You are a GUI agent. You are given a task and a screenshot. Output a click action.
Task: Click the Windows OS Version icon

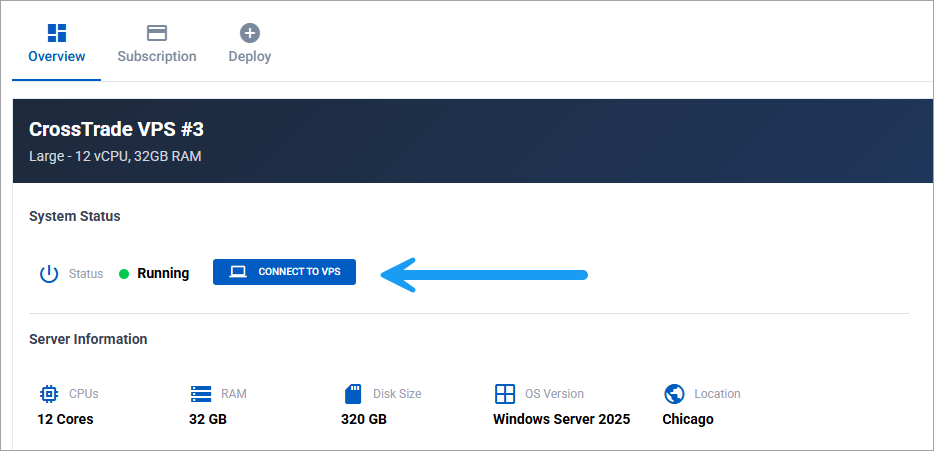click(505, 393)
